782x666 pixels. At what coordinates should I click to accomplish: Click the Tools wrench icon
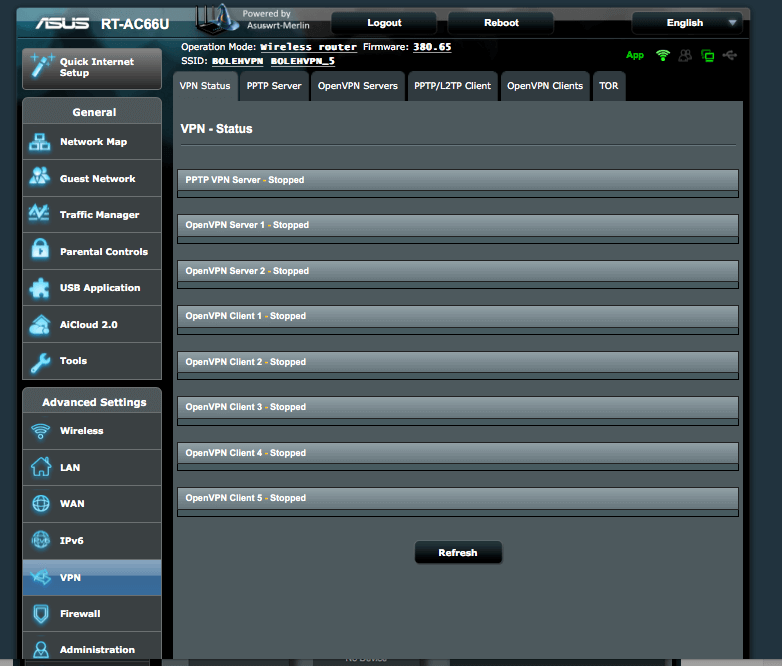pyautogui.click(x=40, y=363)
